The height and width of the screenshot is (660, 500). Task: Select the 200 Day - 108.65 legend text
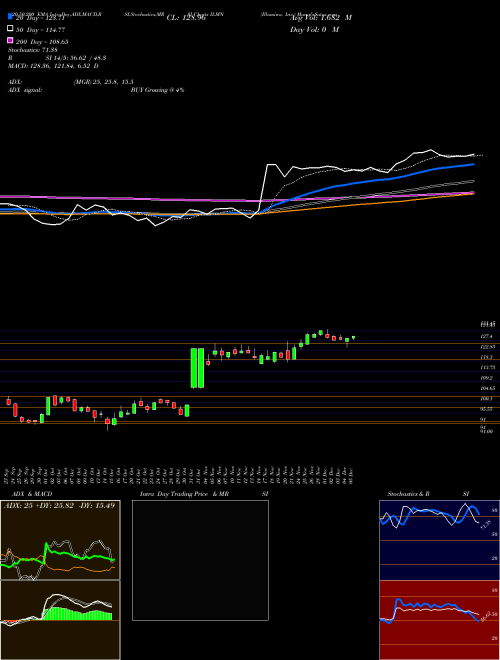pyautogui.click(x=43, y=42)
